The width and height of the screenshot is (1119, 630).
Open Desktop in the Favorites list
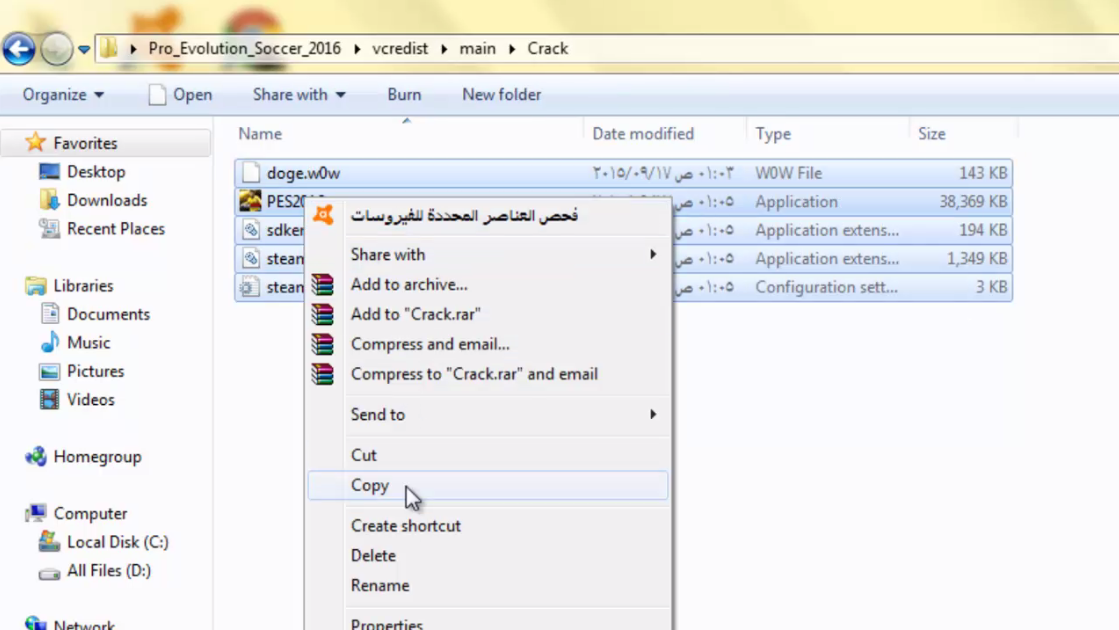point(96,172)
